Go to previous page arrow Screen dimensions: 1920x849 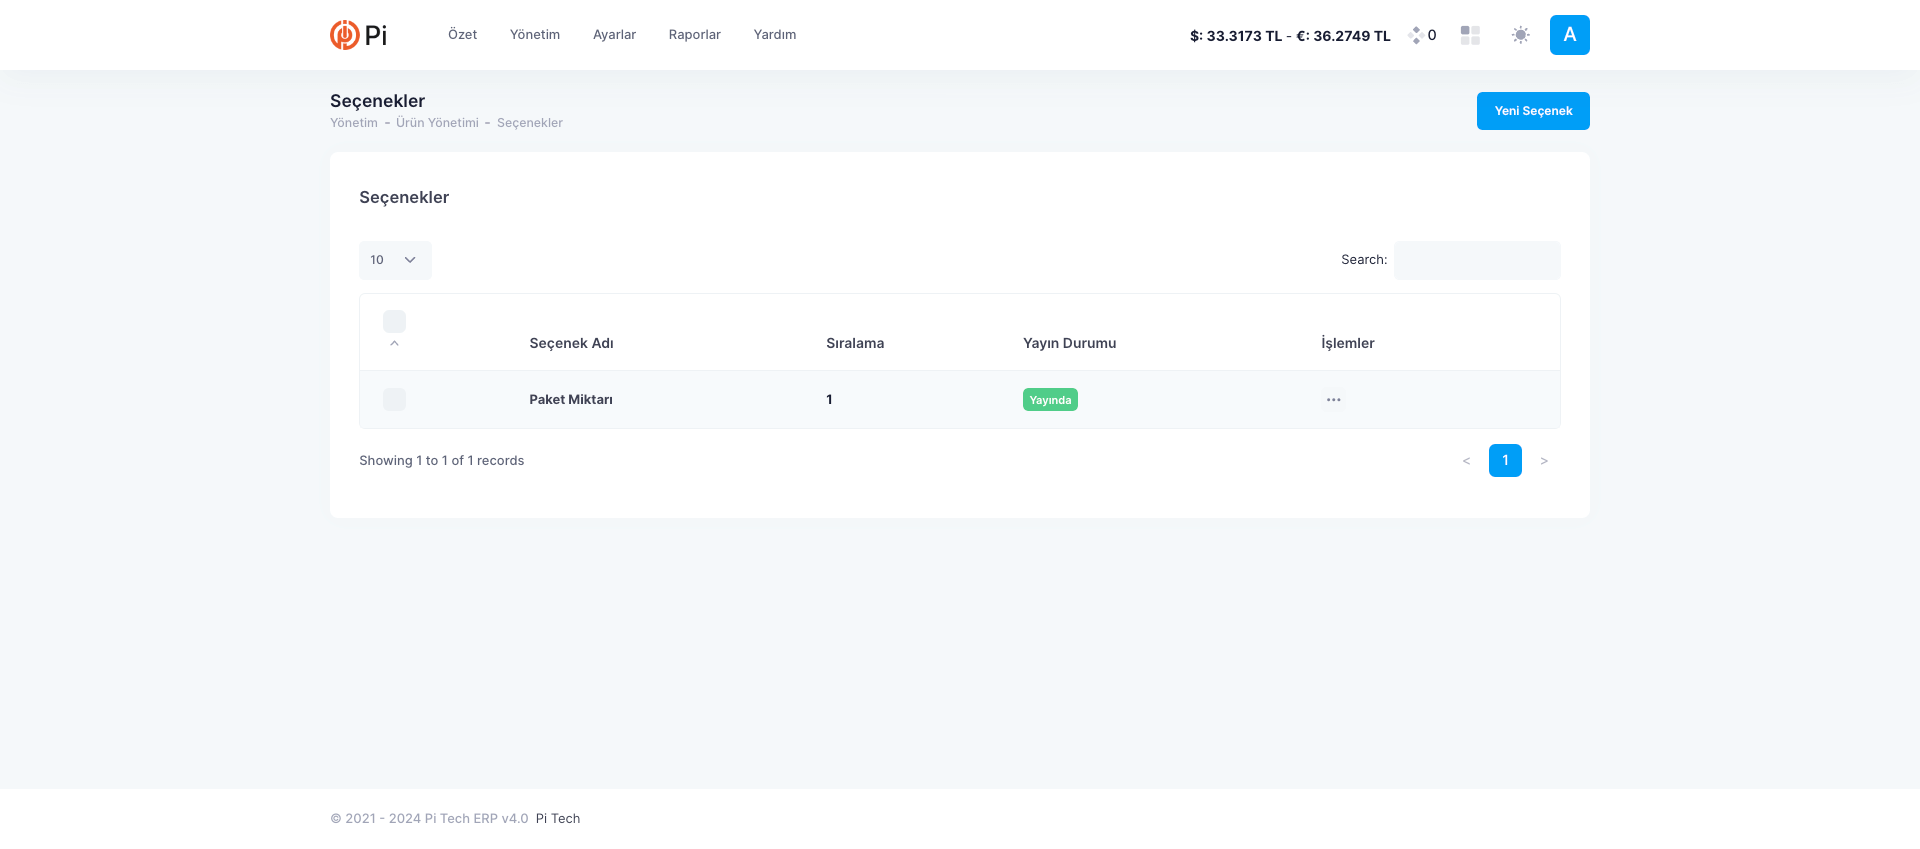[1466, 461]
